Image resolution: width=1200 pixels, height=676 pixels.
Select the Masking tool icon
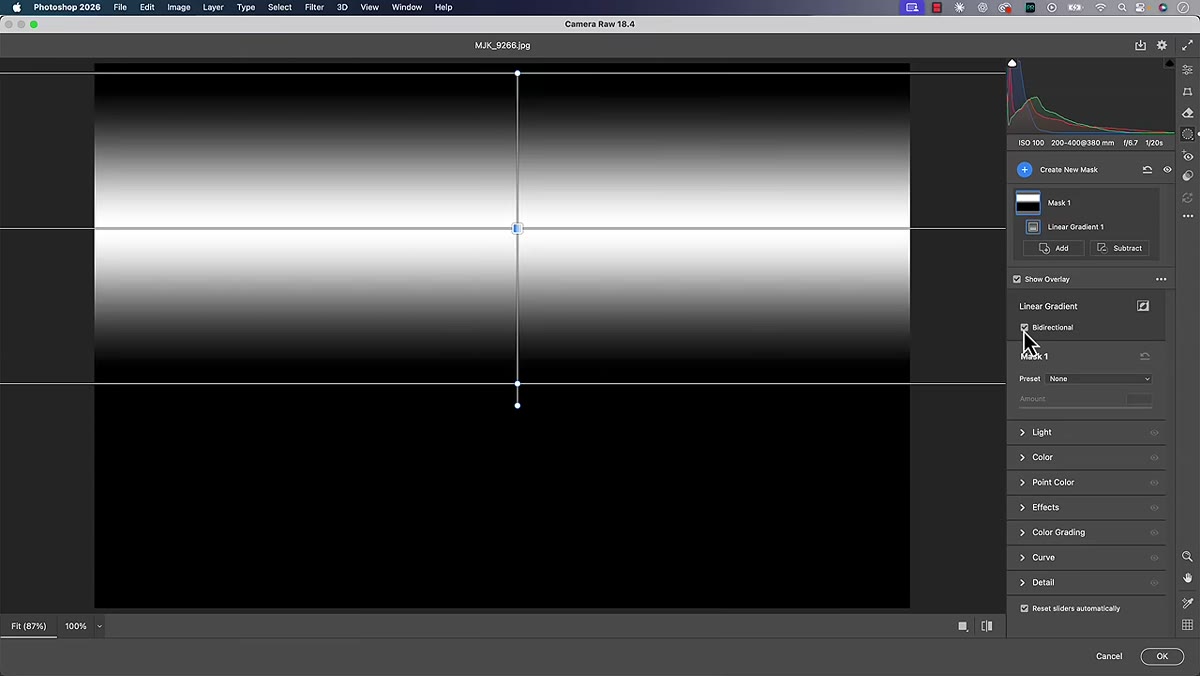pyautogui.click(x=1187, y=134)
